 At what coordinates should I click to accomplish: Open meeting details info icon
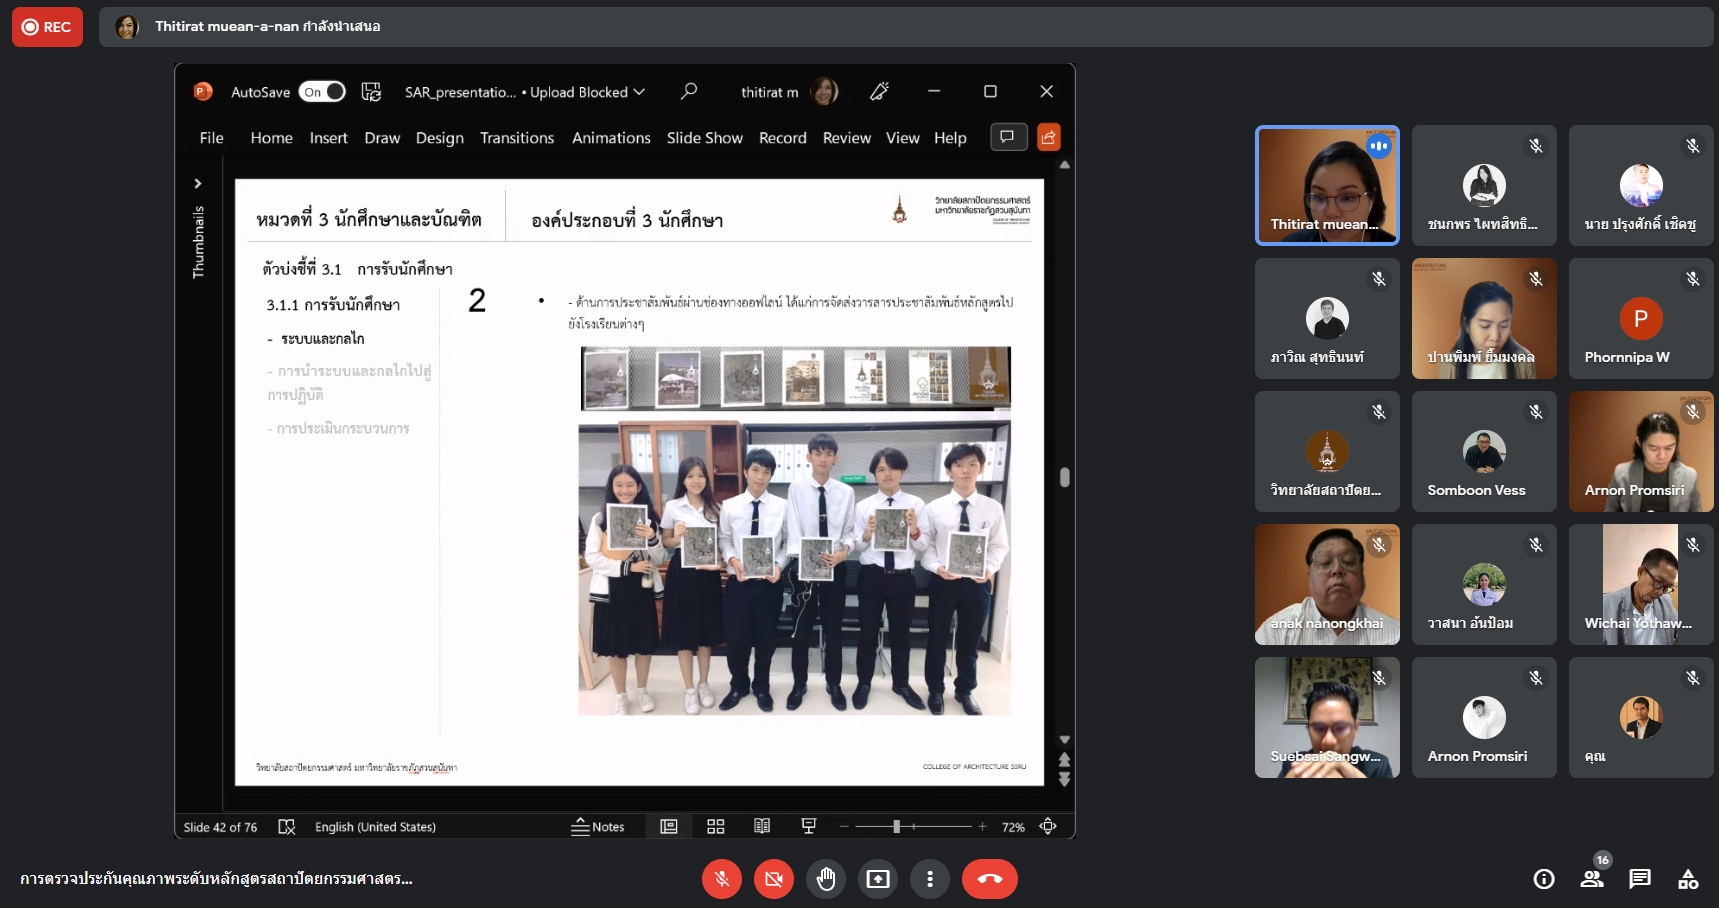click(1543, 879)
